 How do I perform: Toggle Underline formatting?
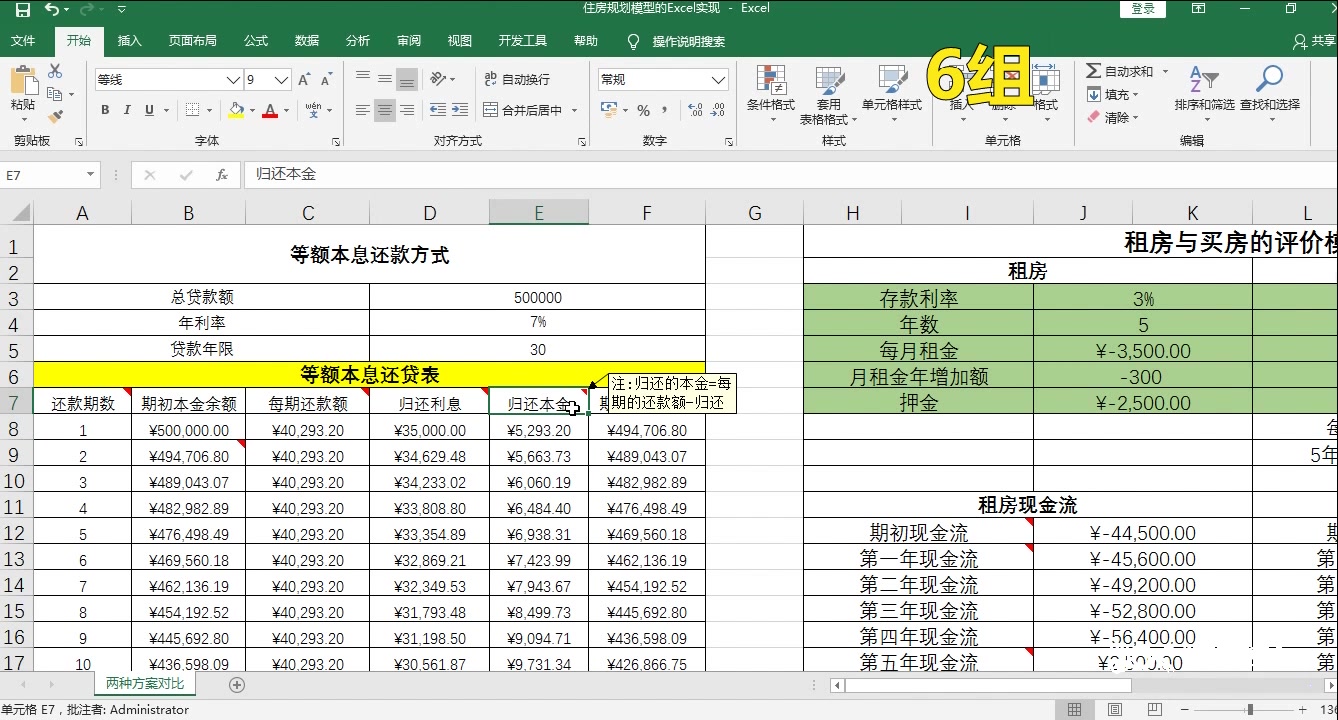click(x=150, y=110)
